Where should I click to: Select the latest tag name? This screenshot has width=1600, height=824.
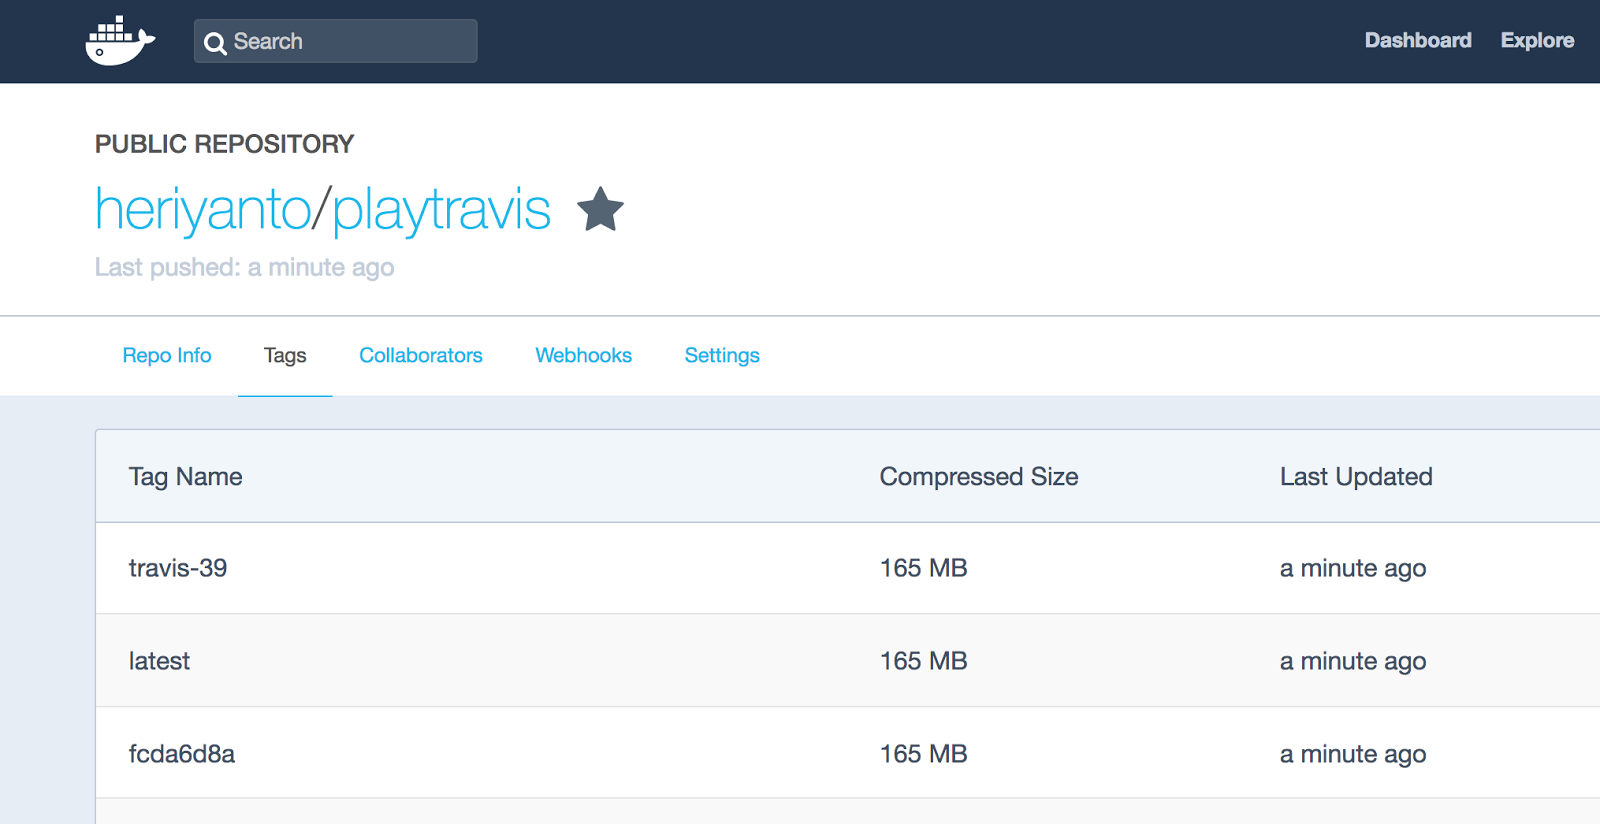click(x=159, y=661)
